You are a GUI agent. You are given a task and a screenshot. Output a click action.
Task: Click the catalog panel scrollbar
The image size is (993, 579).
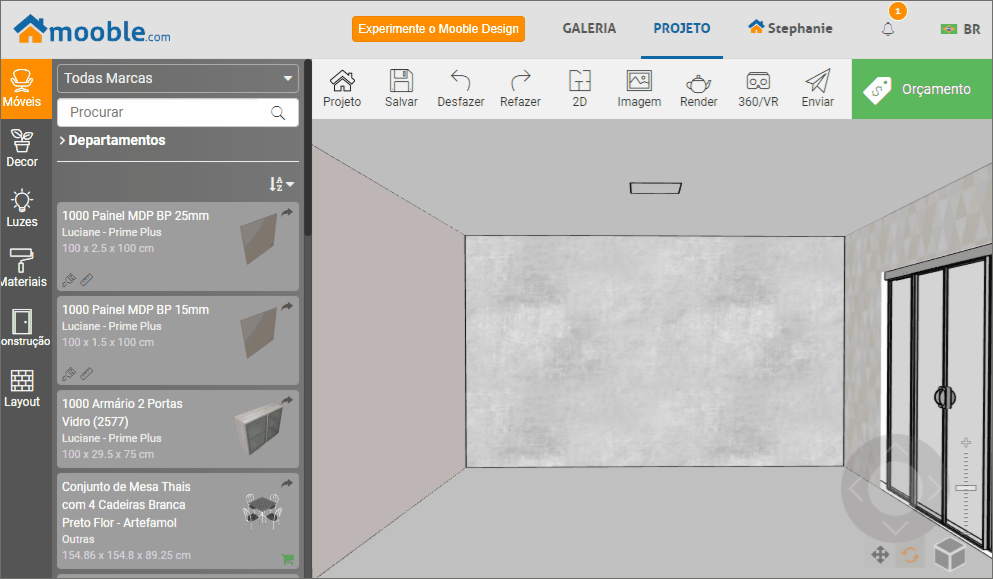click(308, 149)
